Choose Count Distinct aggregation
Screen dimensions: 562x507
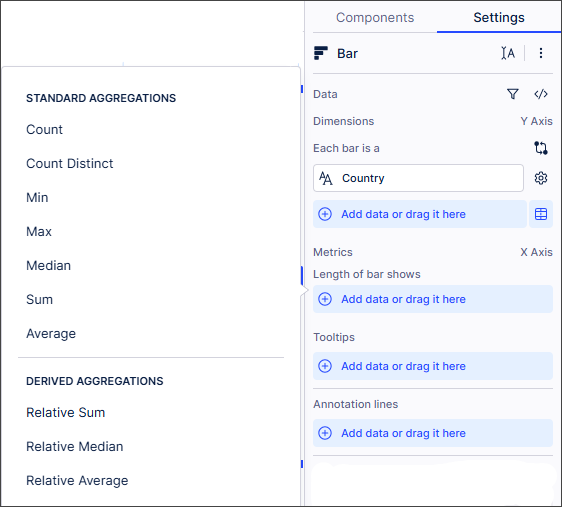70,163
